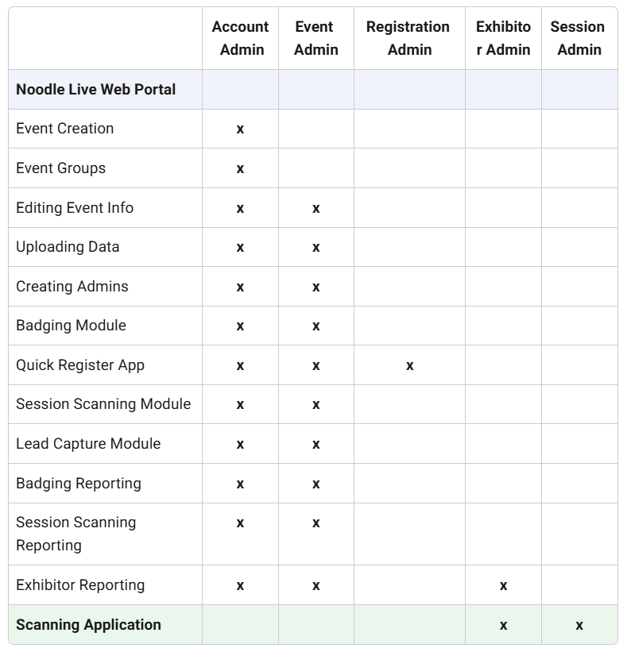The image size is (627, 648).
Task: Click the Session Admin x for Scanning Application
Action: pos(579,626)
